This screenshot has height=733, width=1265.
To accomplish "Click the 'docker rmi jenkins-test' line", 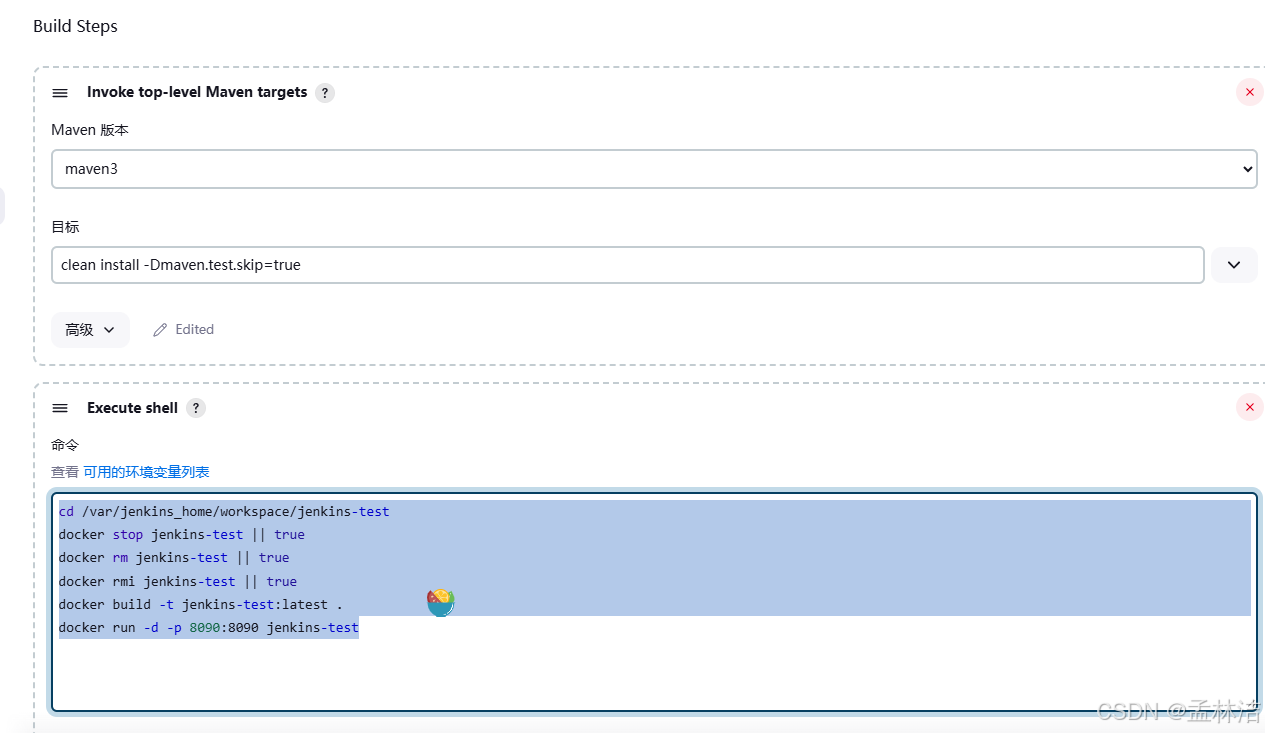I will pos(177,581).
